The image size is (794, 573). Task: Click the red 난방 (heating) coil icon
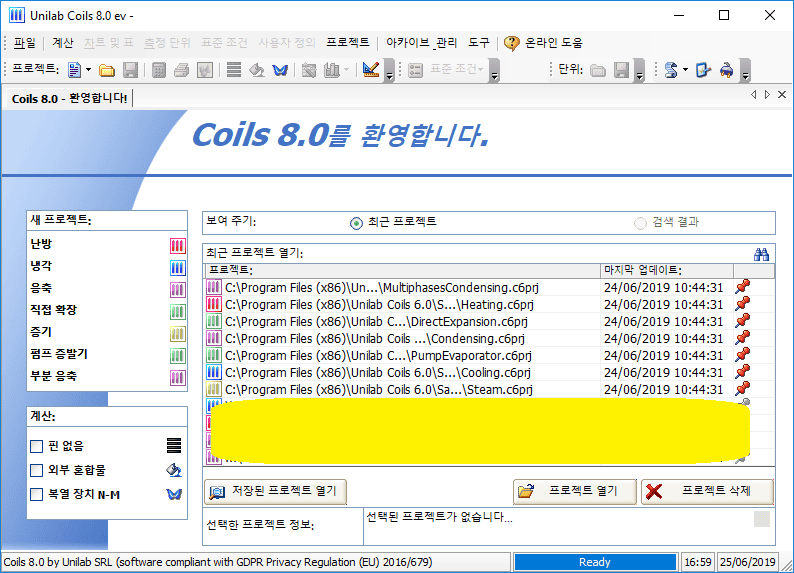[x=177, y=245]
